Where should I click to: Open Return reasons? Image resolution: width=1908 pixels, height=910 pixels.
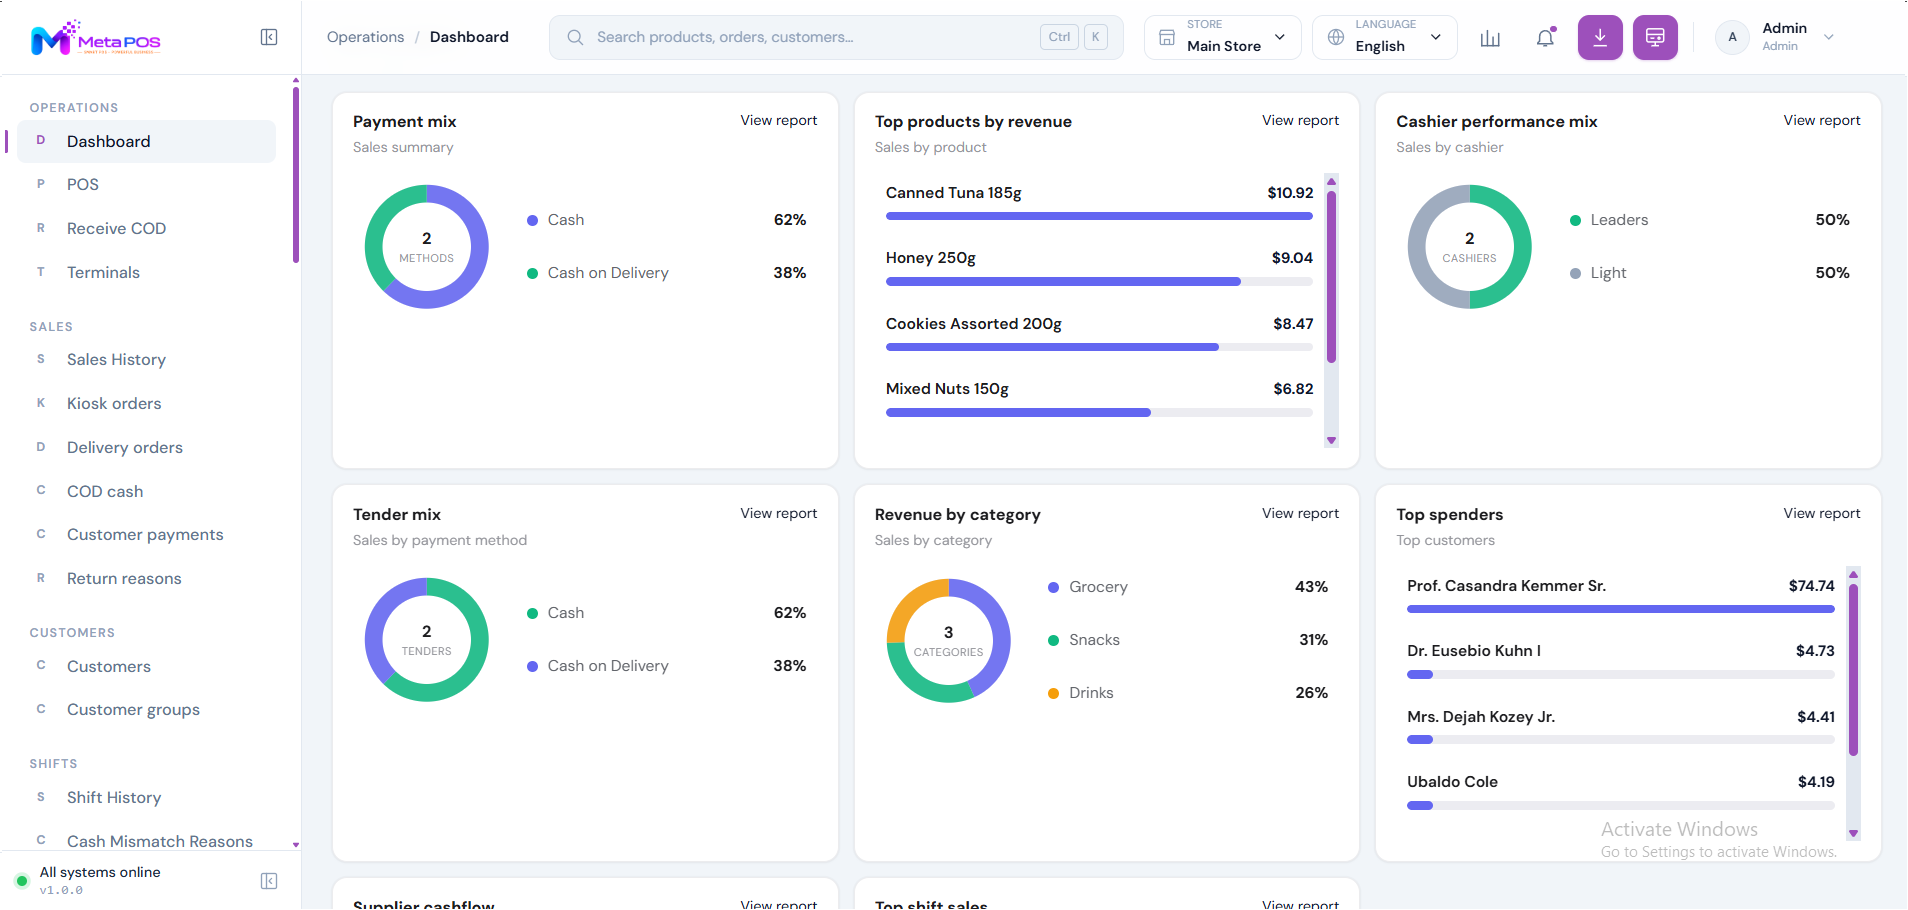[146, 579]
